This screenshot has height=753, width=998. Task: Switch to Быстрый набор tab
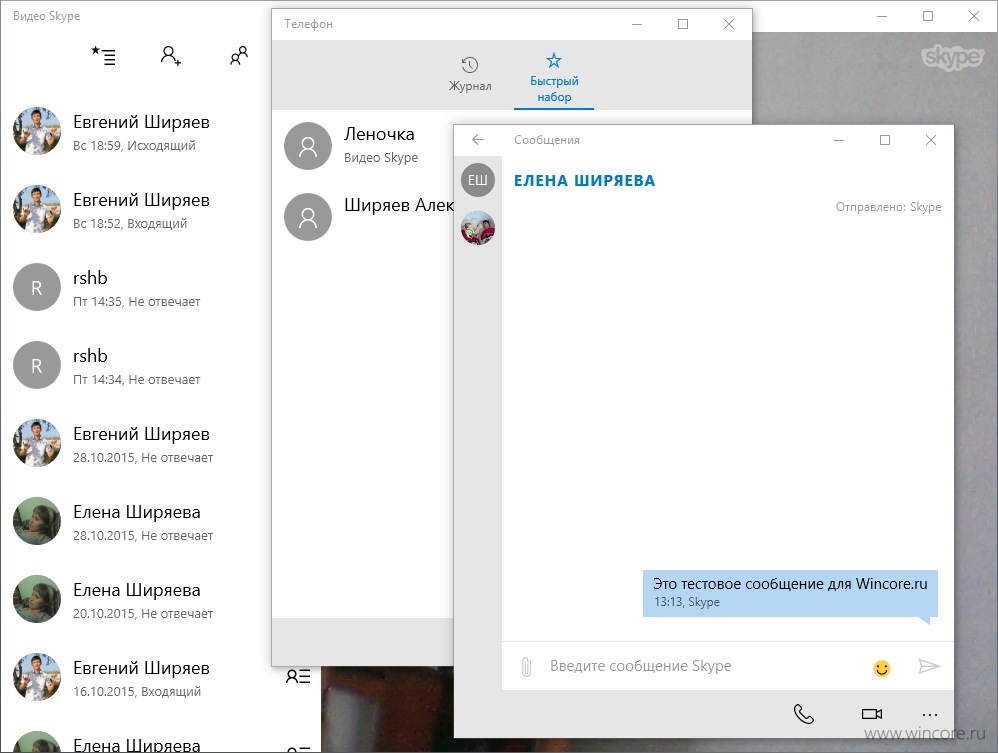[x=554, y=78]
